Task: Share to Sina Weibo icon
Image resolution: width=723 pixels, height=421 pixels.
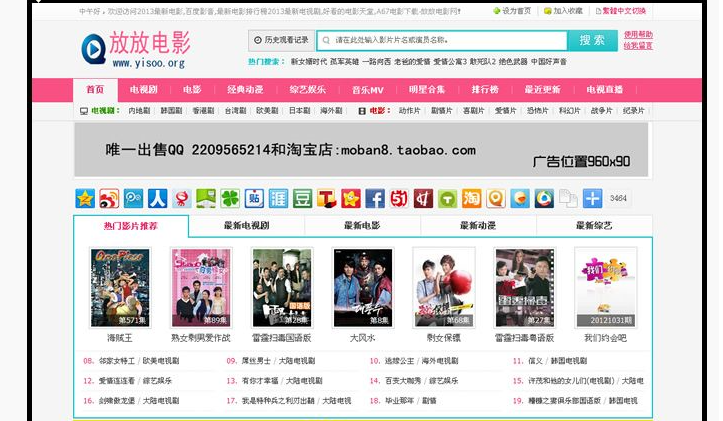Action: (109, 198)
